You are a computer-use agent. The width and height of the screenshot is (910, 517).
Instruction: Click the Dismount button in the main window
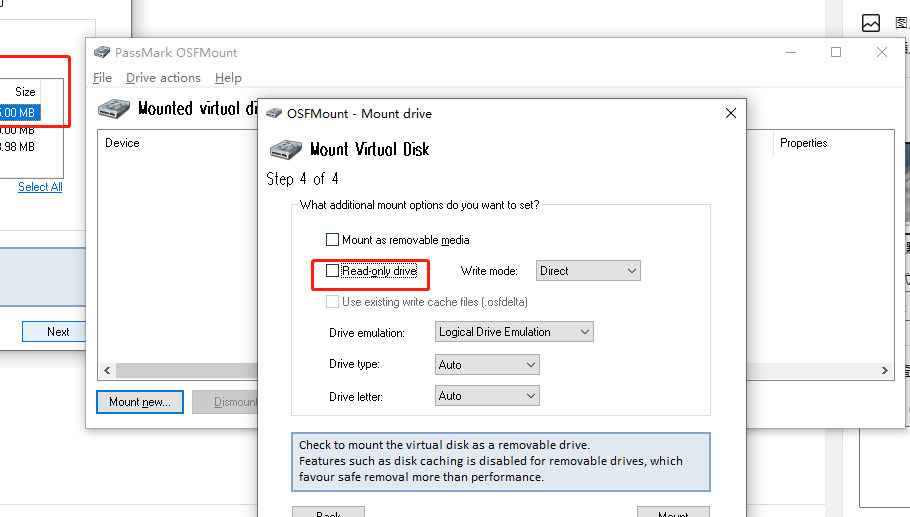point(226,402)
